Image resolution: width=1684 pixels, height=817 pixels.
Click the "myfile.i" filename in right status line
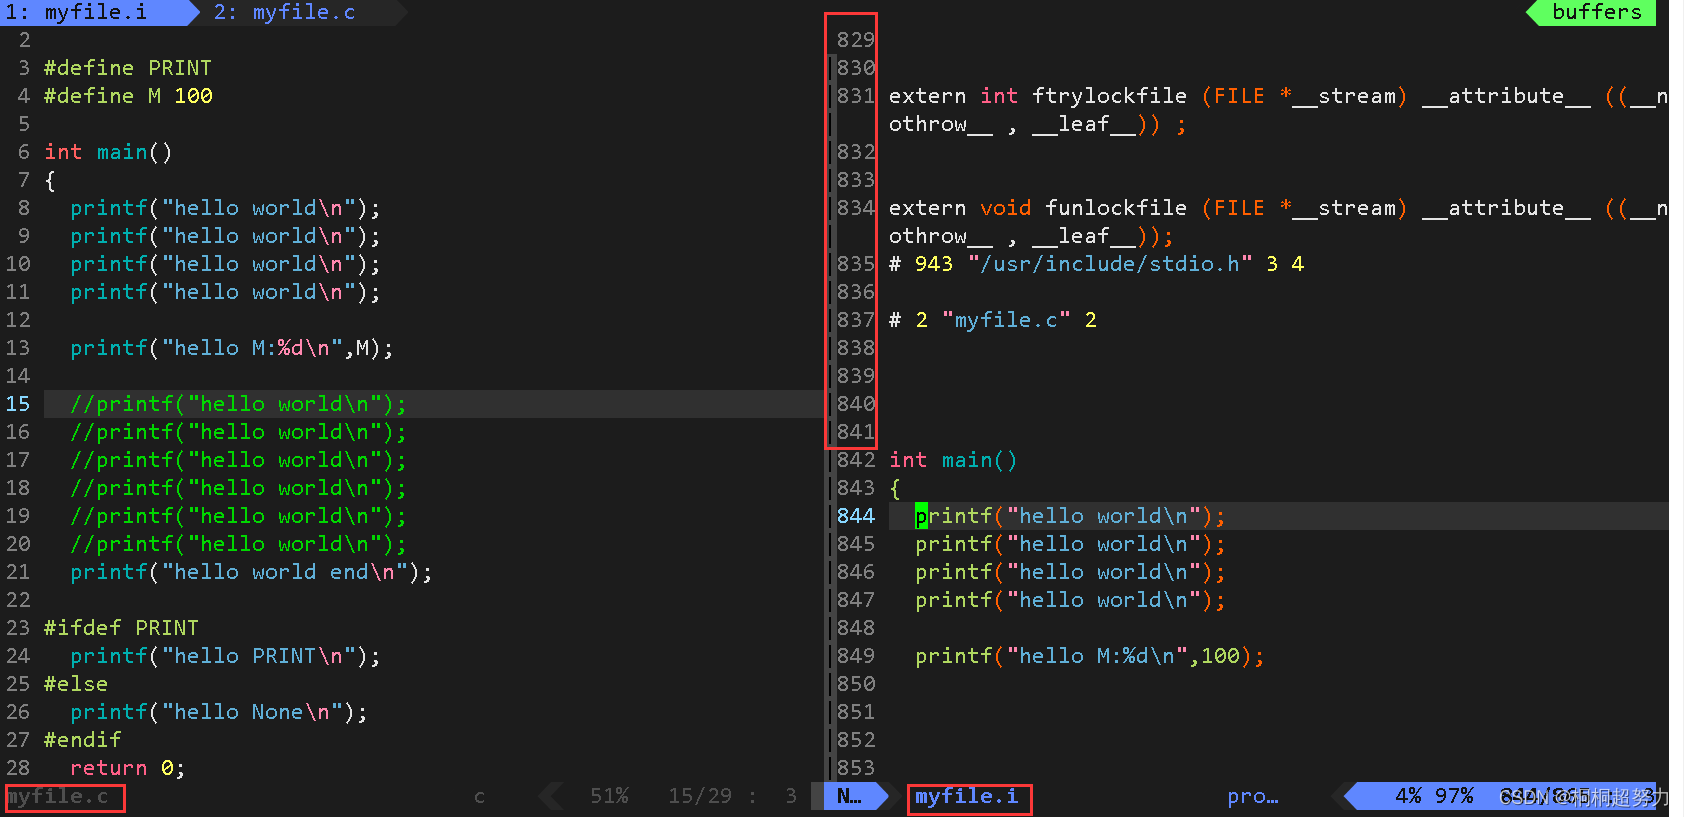coord(966,796)
